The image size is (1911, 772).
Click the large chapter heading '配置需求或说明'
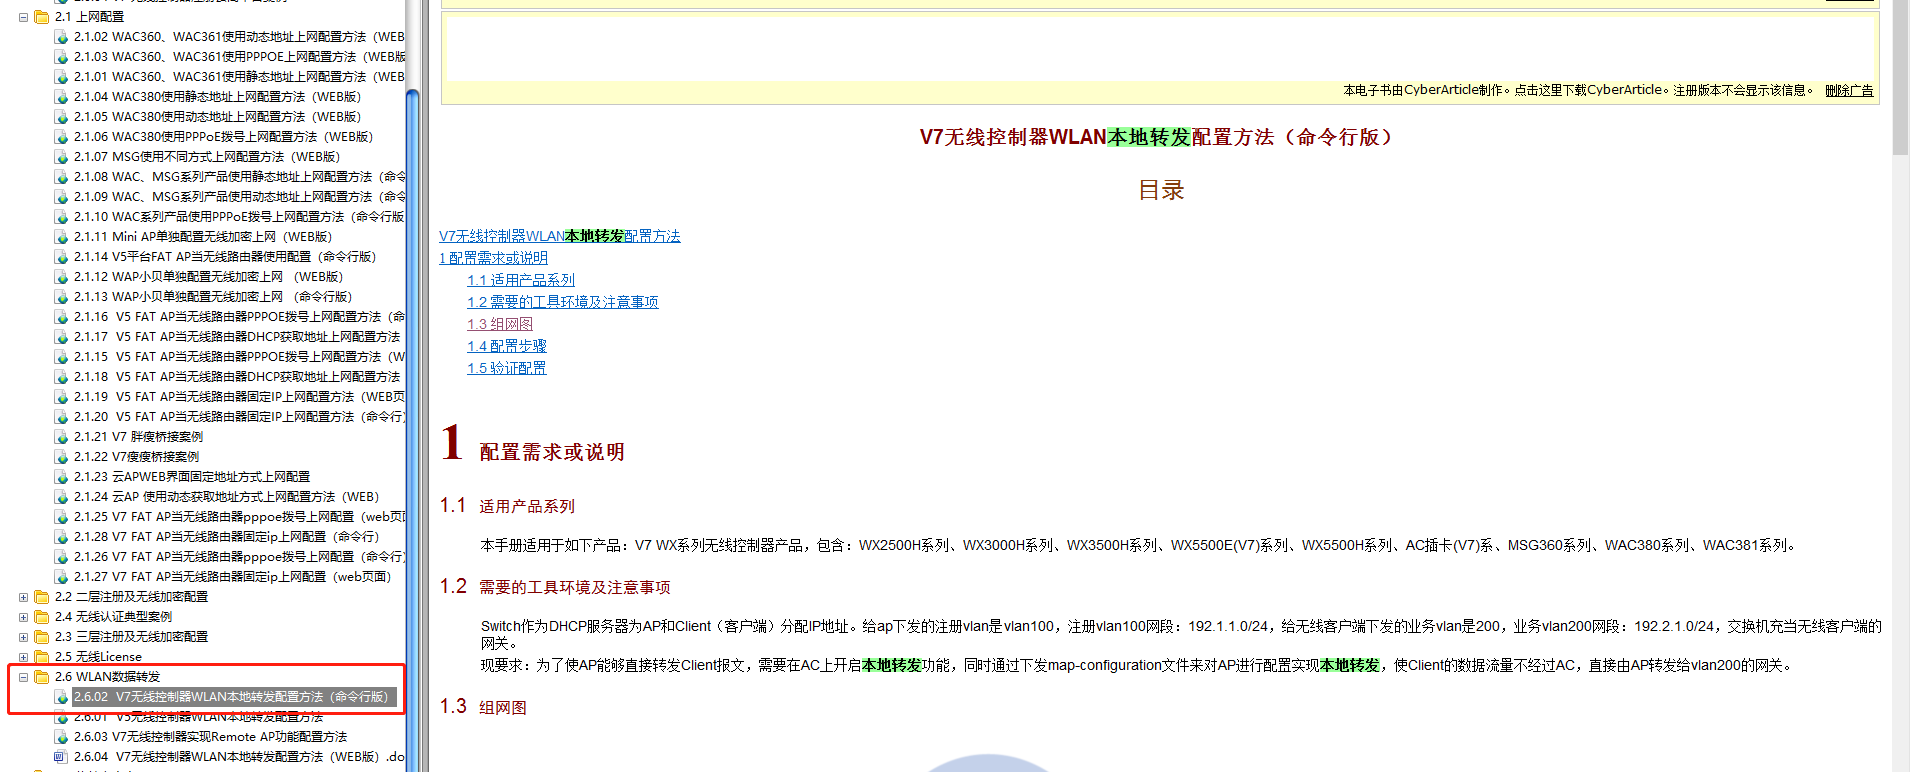tap(552, 452)
